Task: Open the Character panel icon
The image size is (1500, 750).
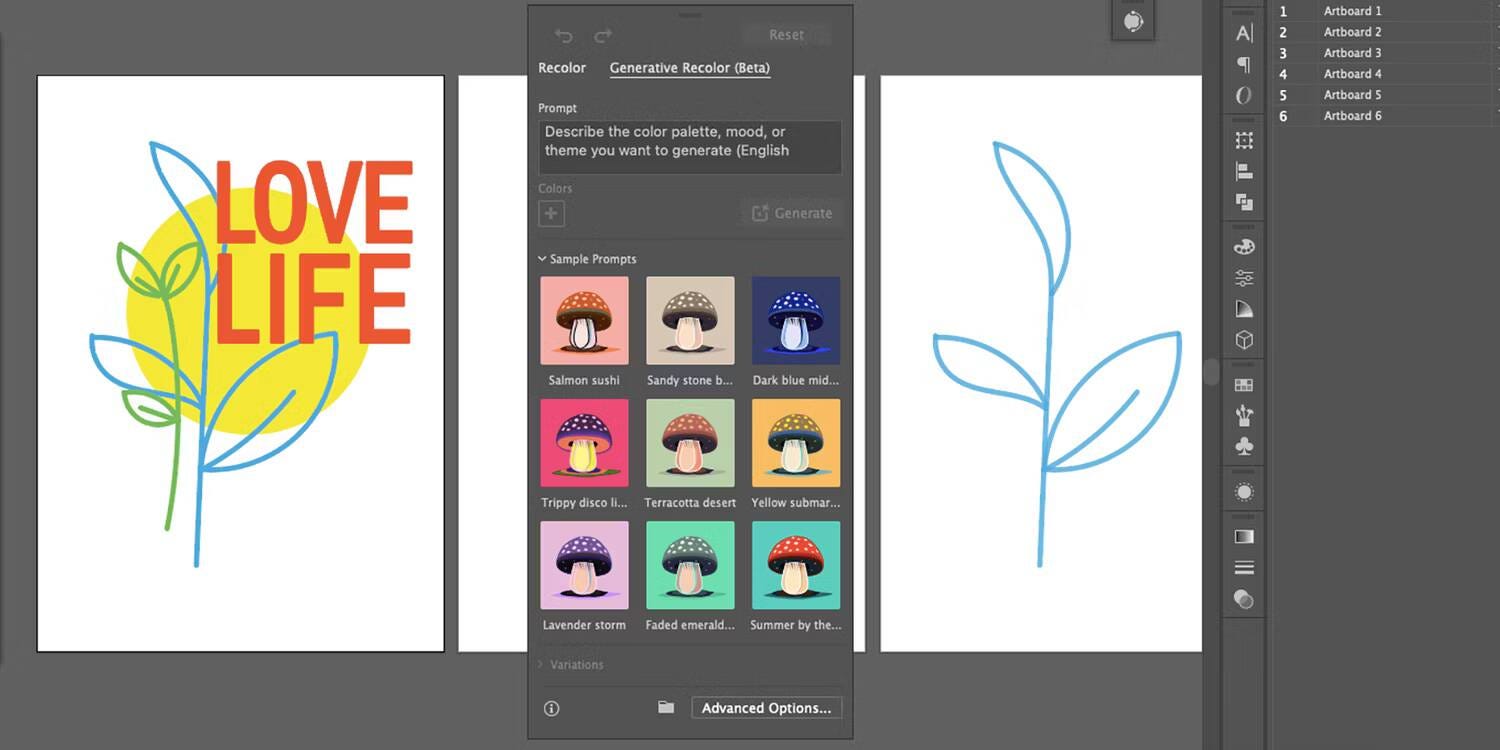Action: tap(1243, 33)
